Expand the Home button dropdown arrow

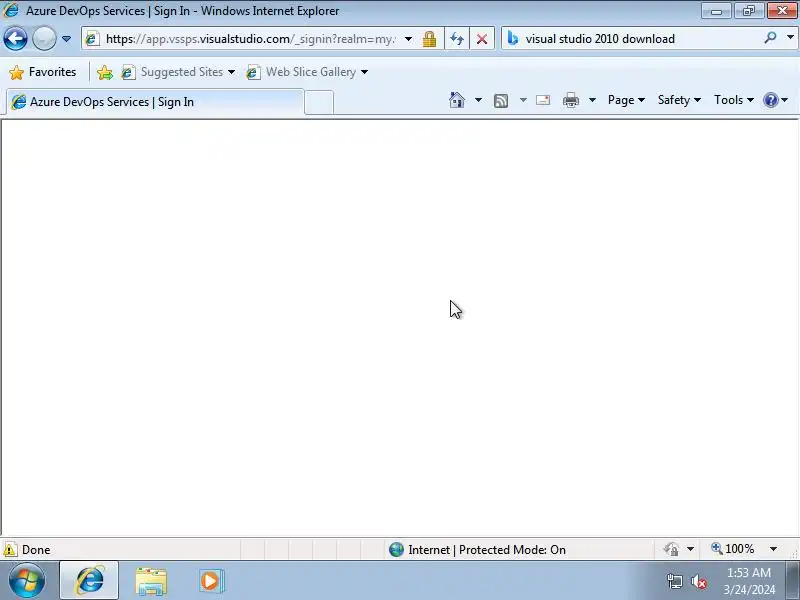click(x=478, y=100)
